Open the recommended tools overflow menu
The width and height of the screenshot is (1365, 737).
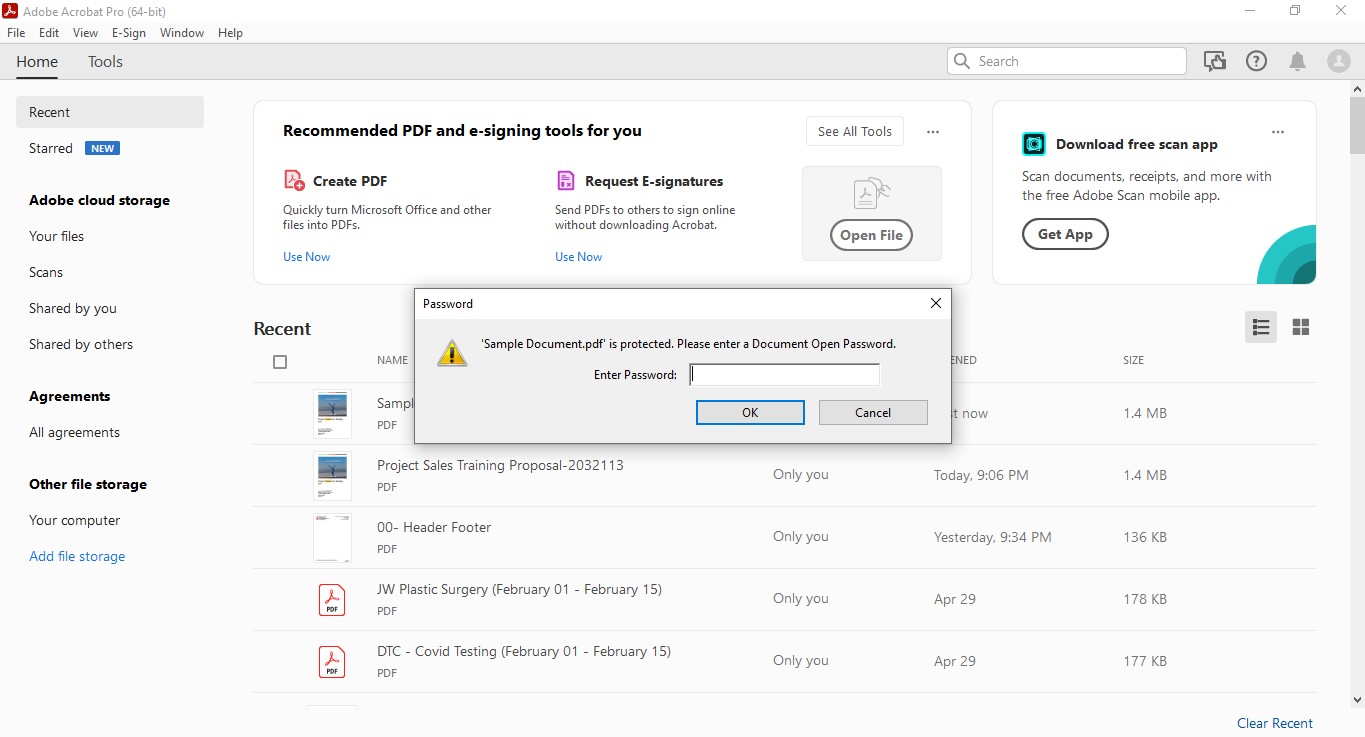pyautogui.click(x=932, y=131)
